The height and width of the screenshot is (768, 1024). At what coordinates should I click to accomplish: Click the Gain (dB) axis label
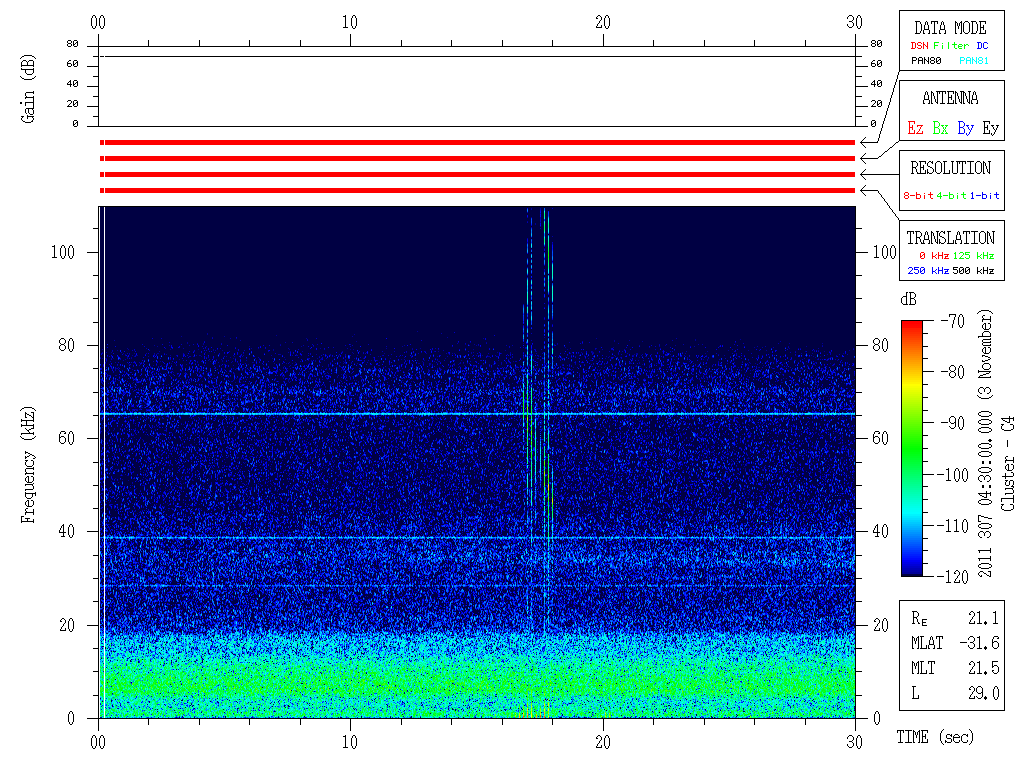27,89
